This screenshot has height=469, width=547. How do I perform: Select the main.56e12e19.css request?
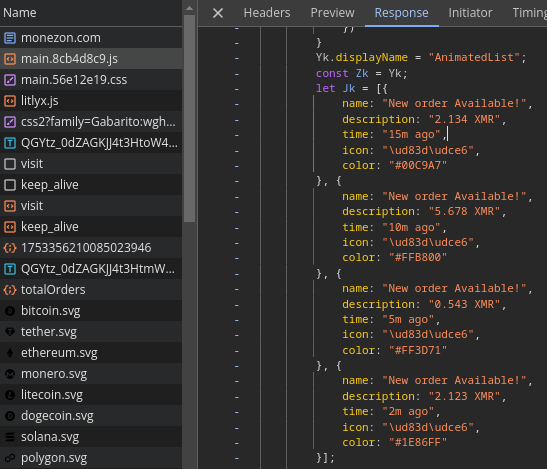click(91, 80)
